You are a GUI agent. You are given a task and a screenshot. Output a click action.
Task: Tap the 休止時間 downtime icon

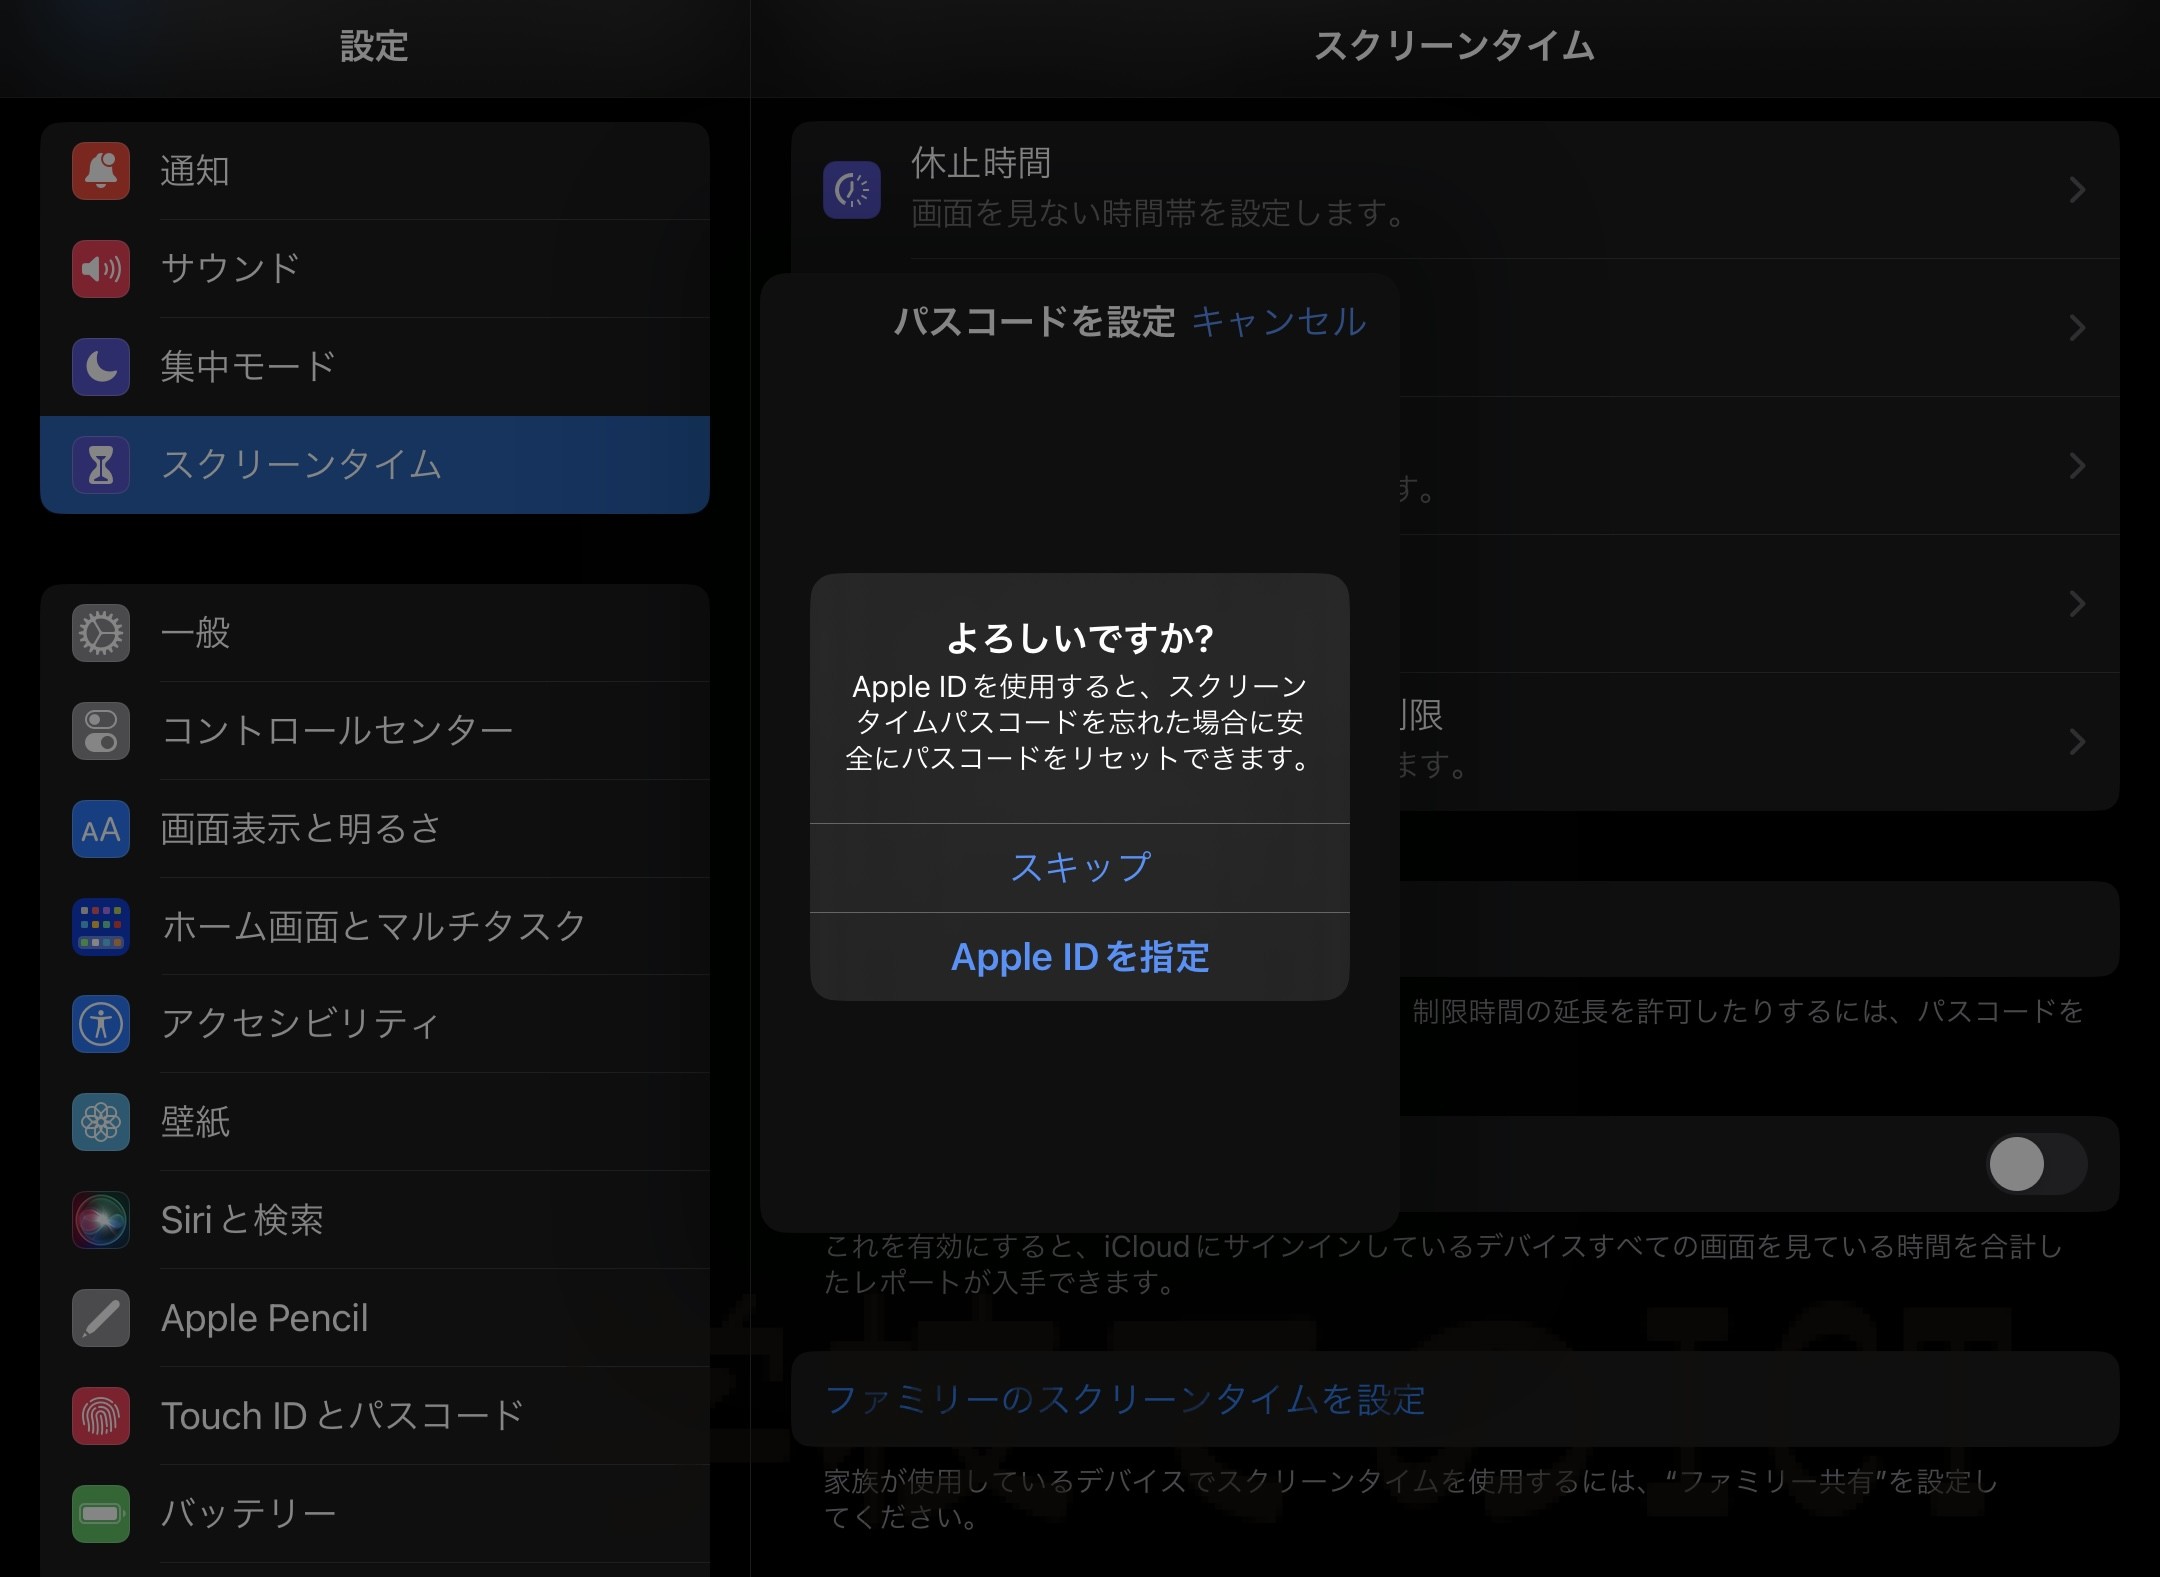tap(852, 190)
